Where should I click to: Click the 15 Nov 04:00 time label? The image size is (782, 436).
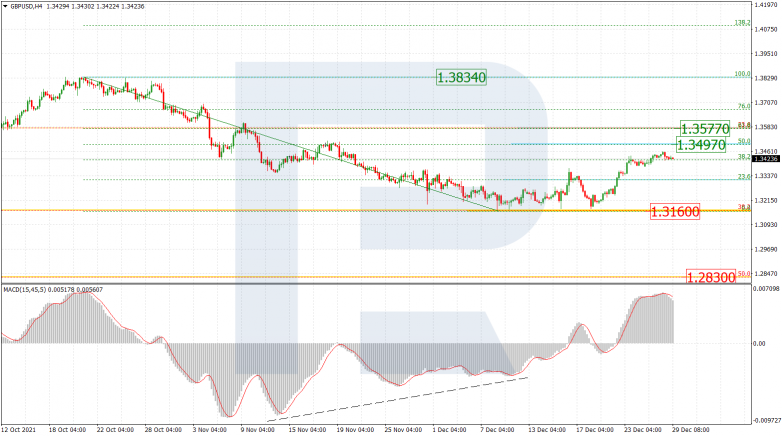click(x=307, y=430)
